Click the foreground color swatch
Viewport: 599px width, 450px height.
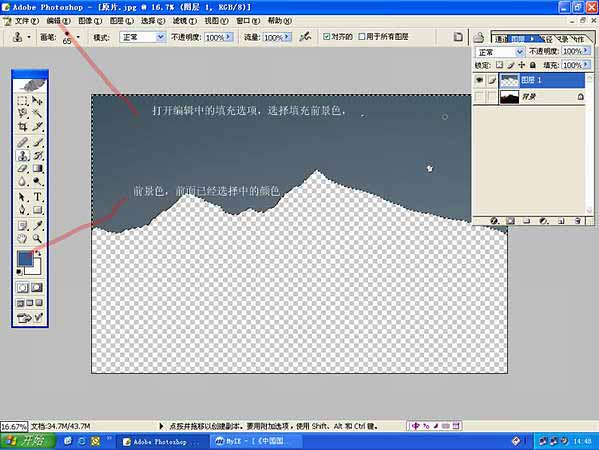pos(25,258)
